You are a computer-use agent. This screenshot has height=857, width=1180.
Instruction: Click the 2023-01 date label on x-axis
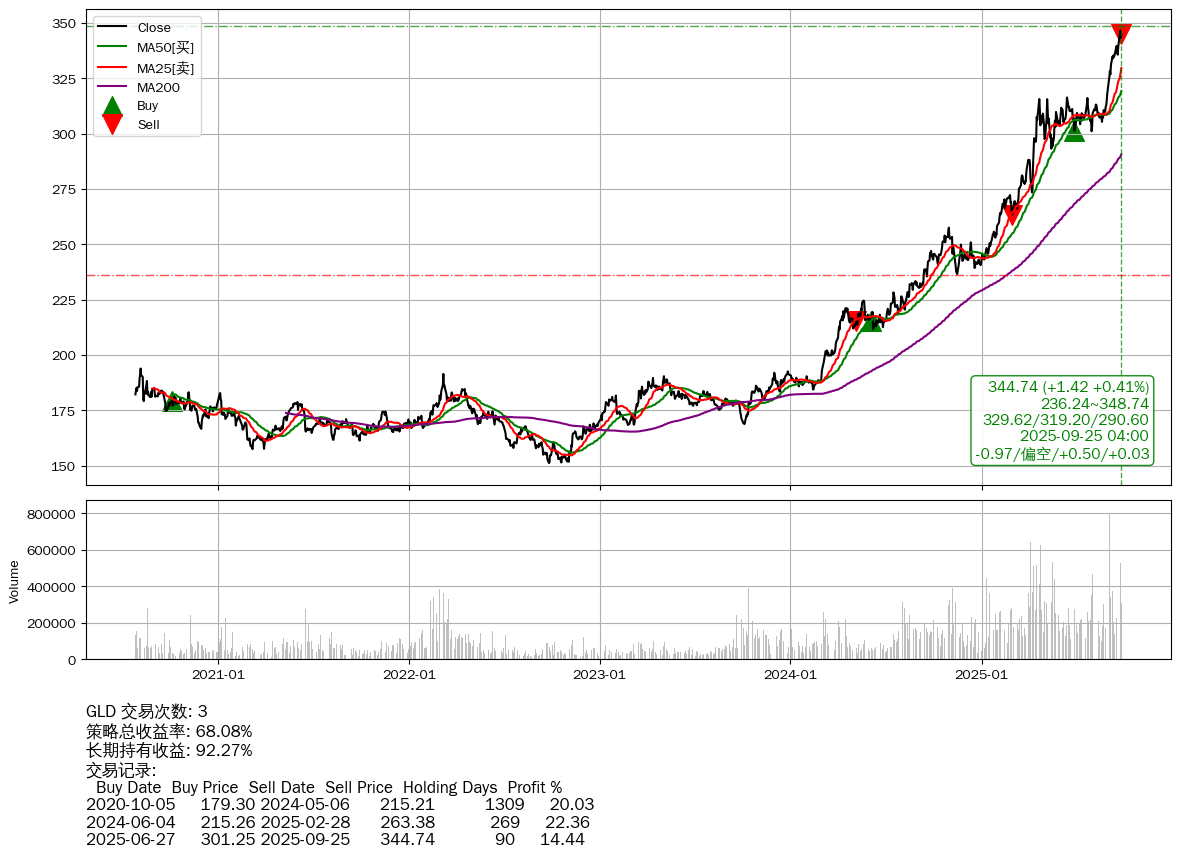coord(600,675)
